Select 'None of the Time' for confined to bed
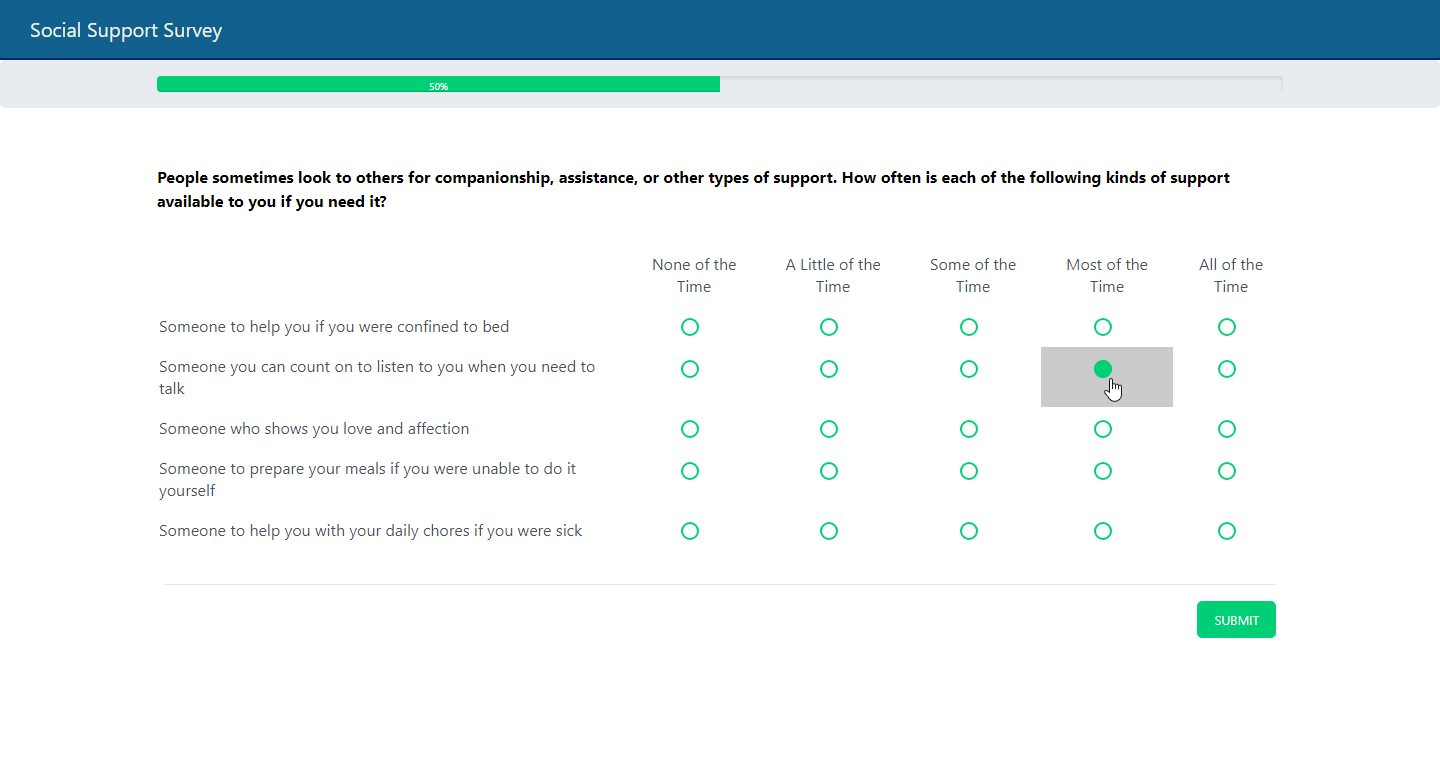1440x758 pixels. pyautogui.click(x=689, y=327)
